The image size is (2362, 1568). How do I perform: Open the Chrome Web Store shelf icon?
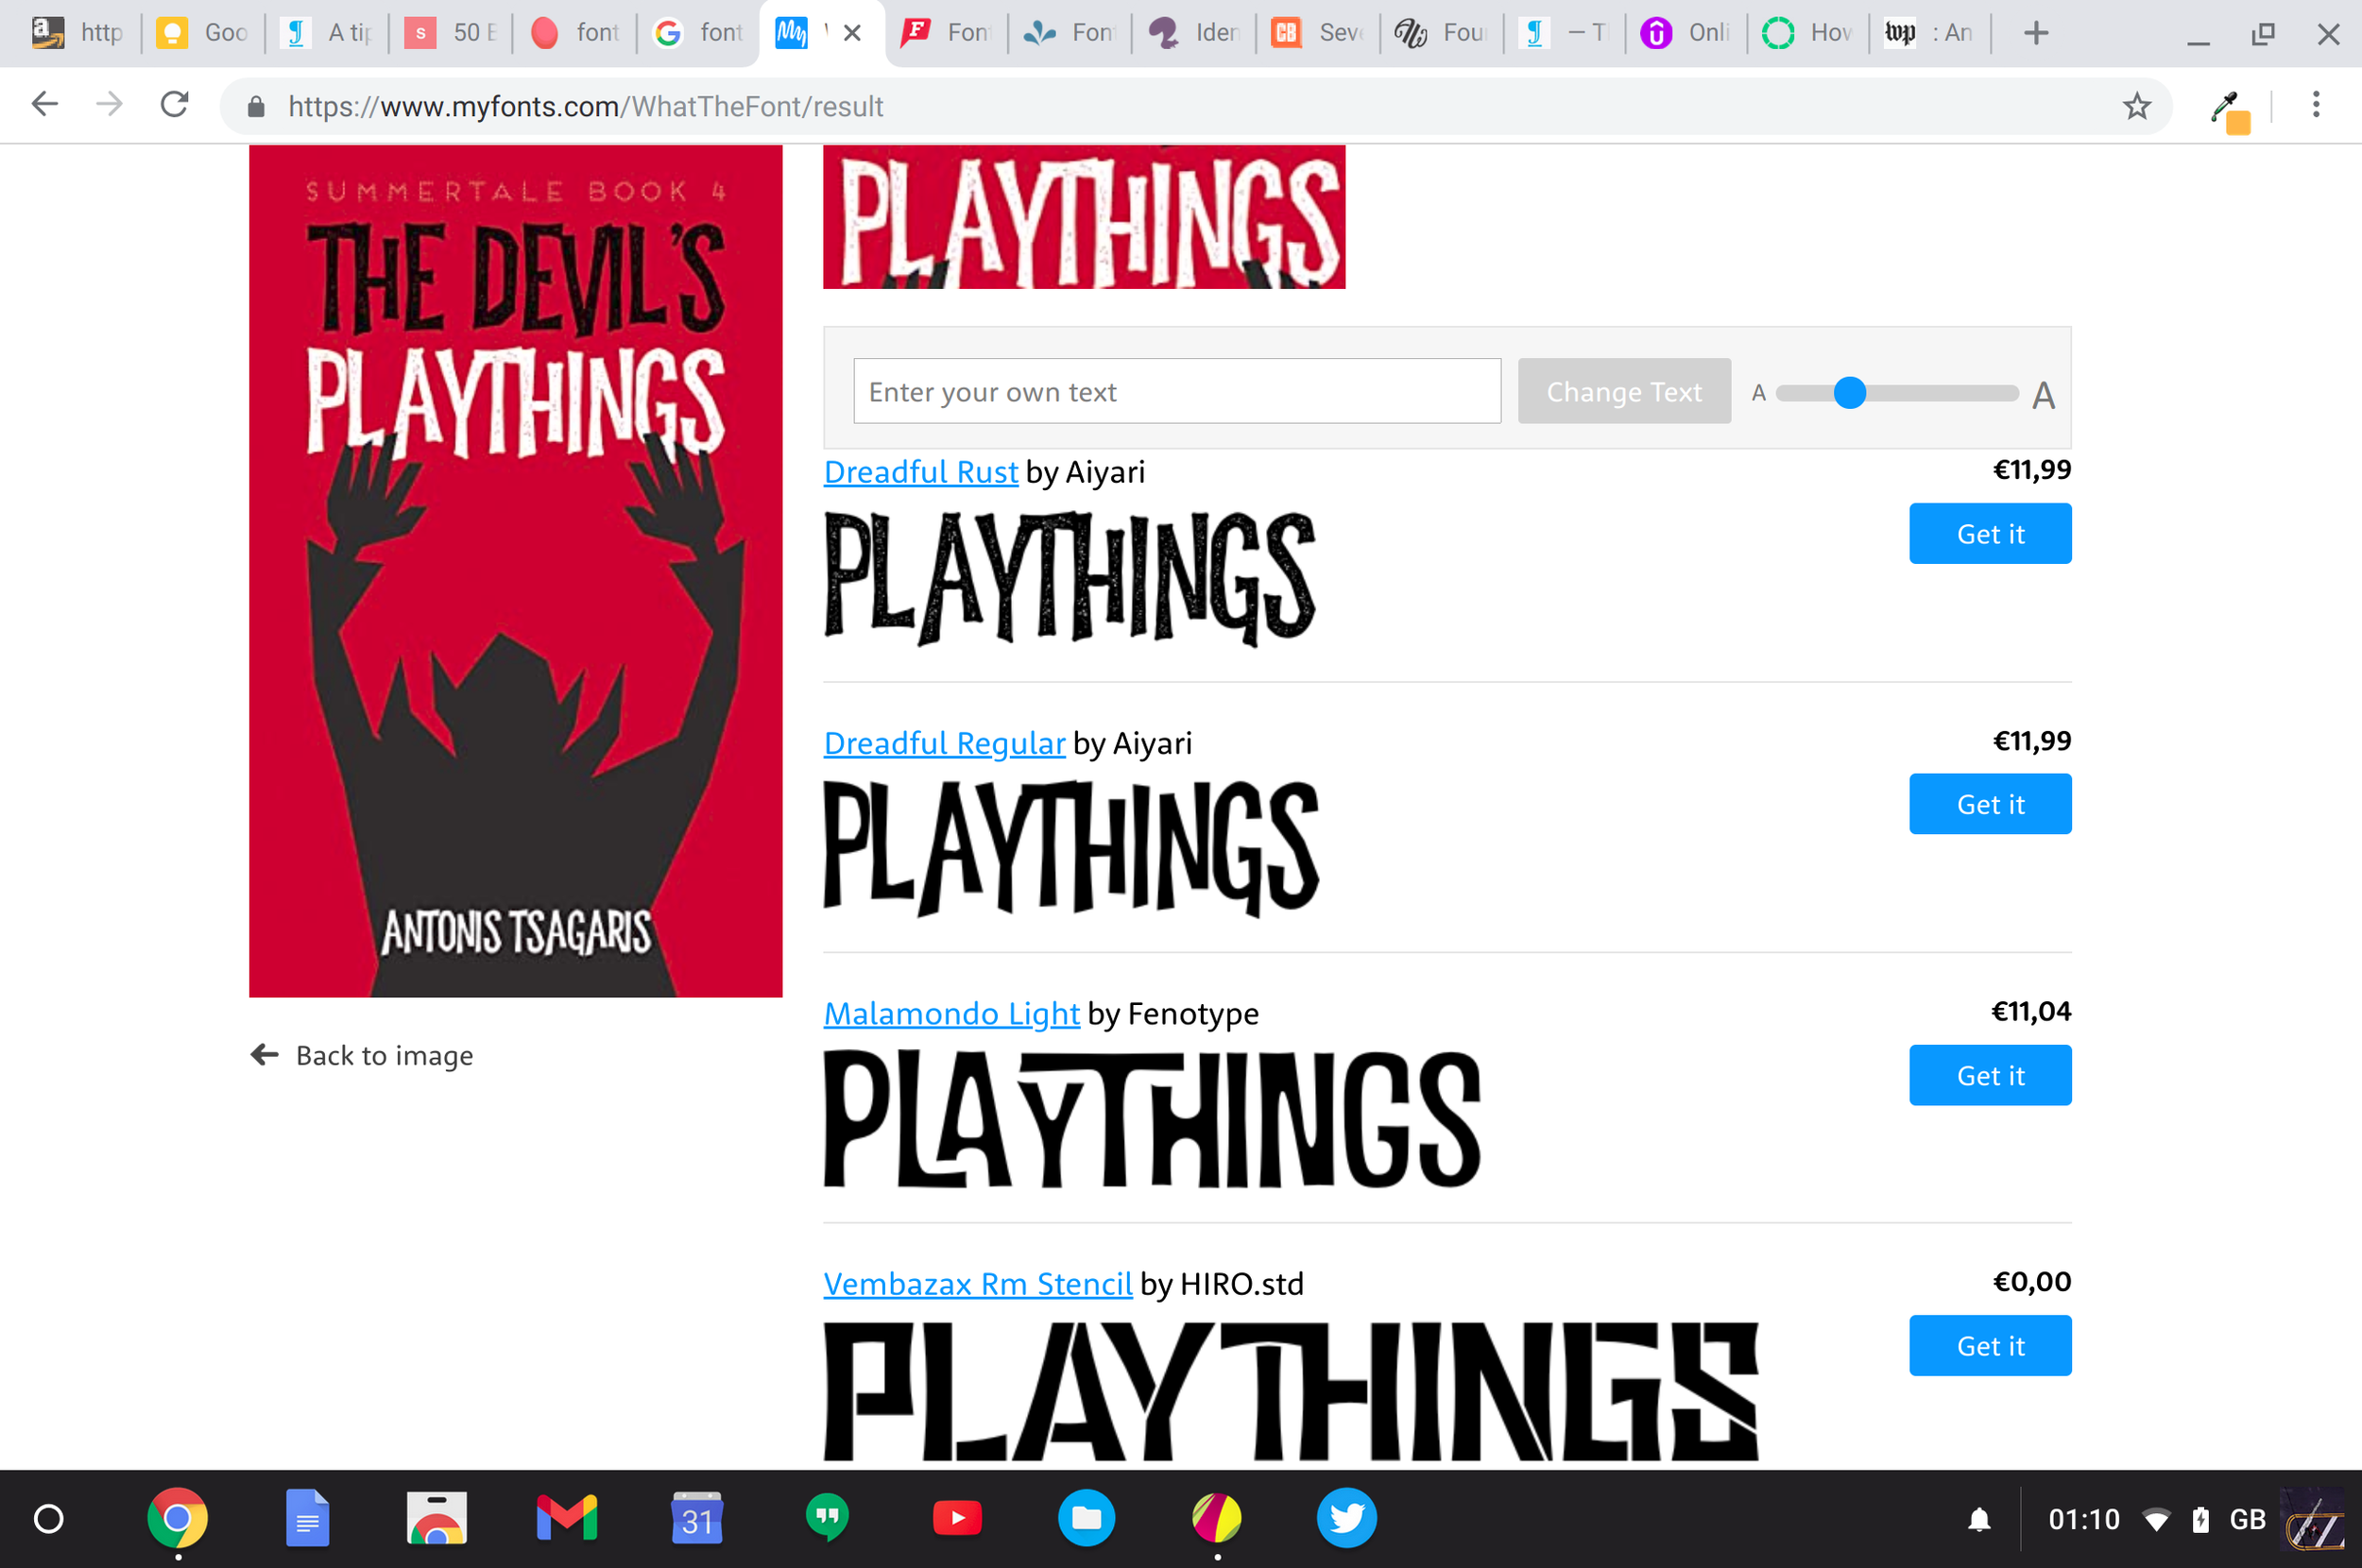(437, 1518)
